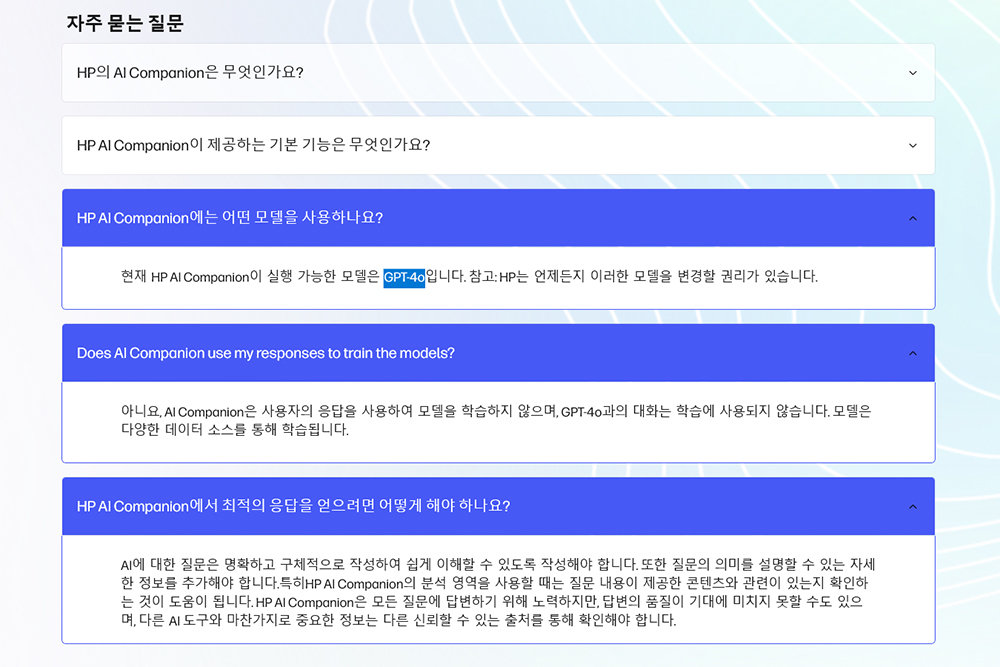
Task: Click the highlighted GPT-4o text
Action: pos(404,277)
